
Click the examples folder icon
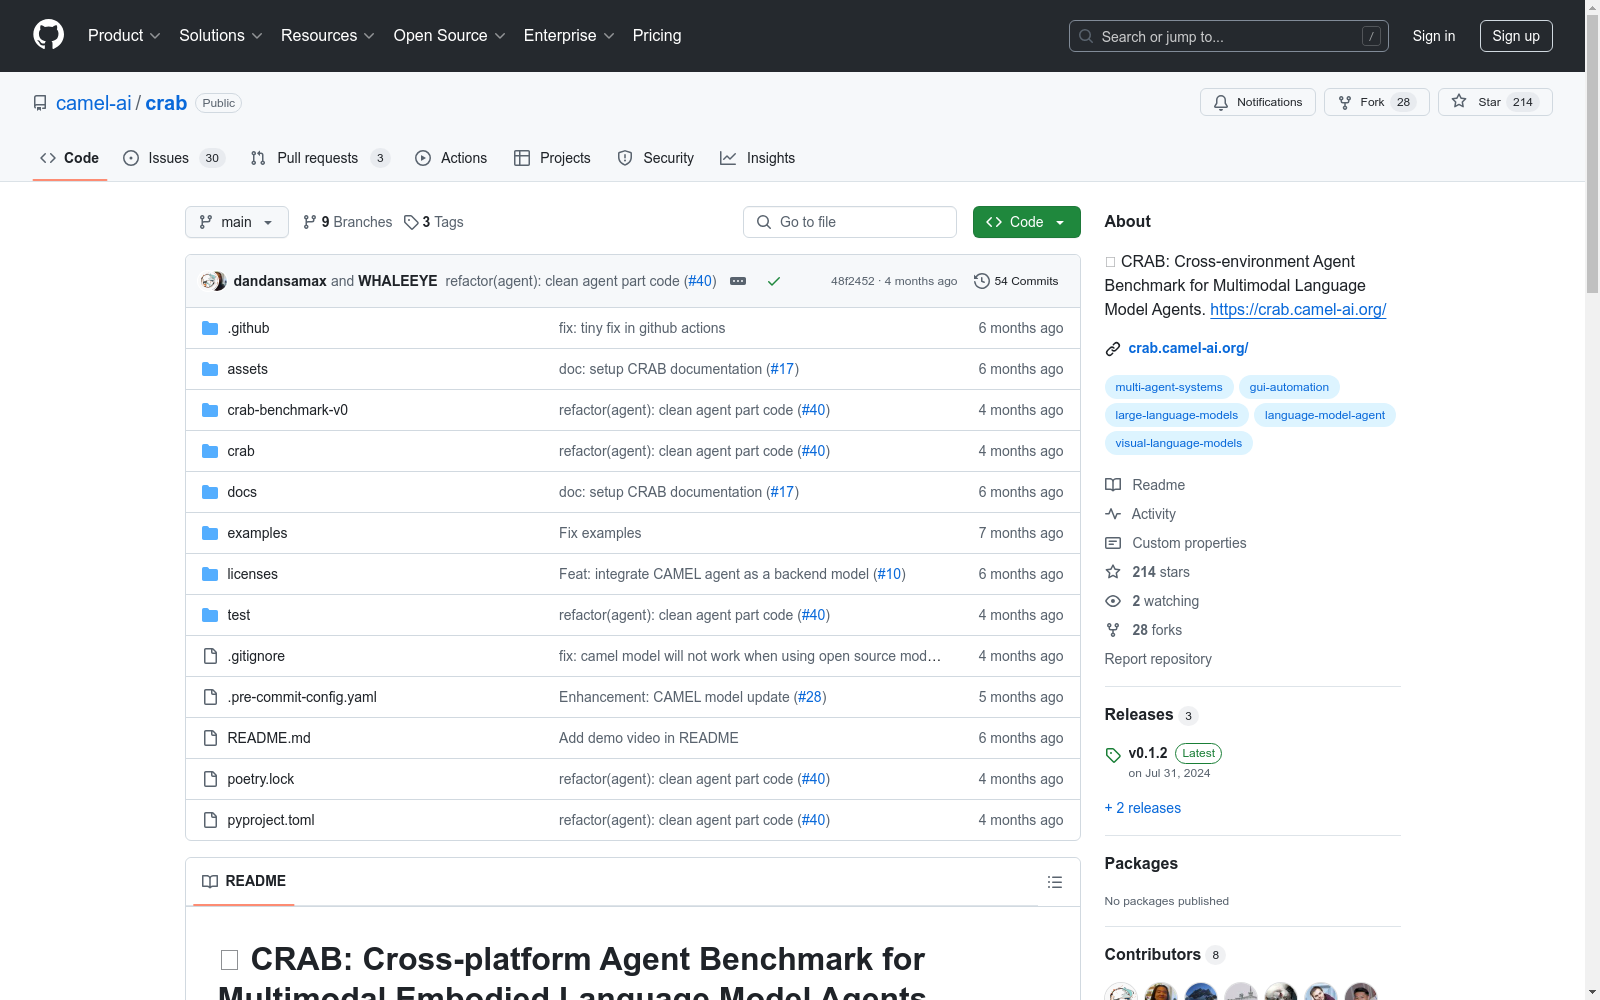point(210,533)
